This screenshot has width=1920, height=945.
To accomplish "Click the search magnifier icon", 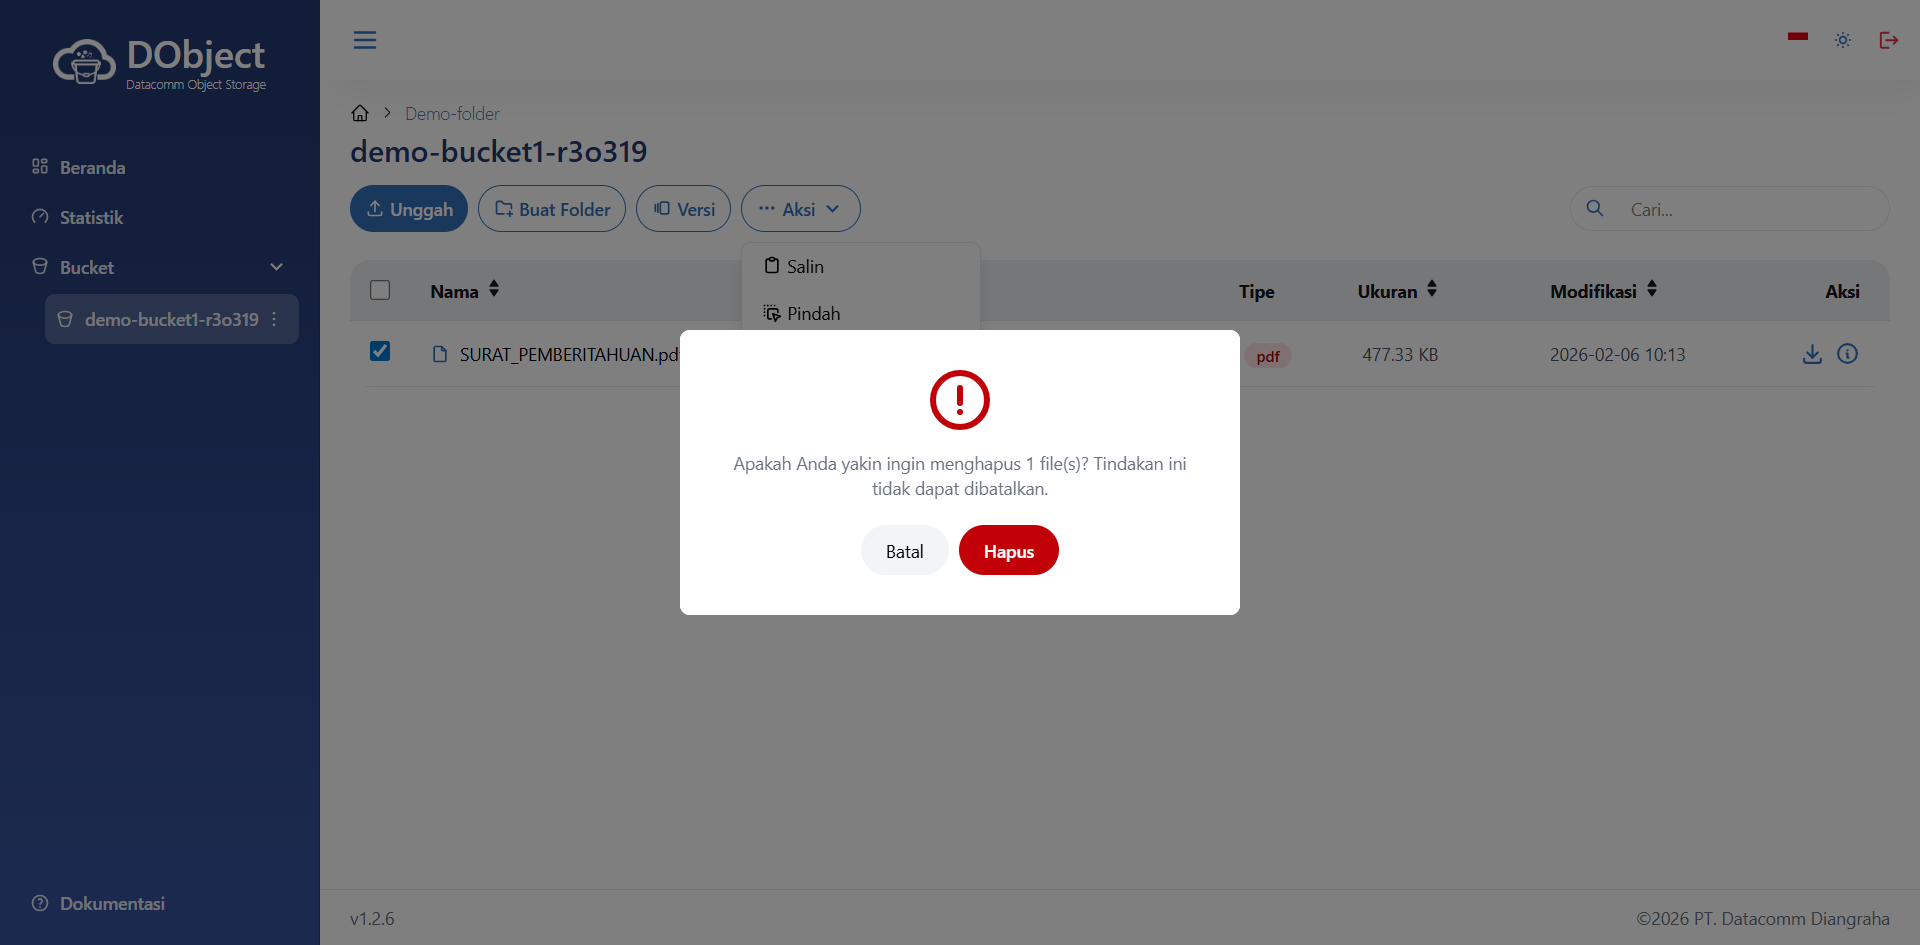I will tap(1595, 208).
